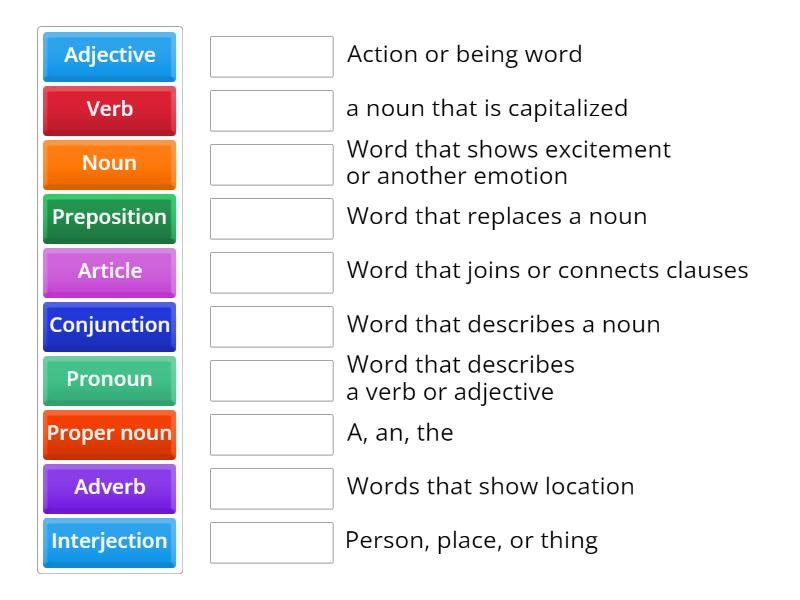Viewport: 800px width, 600px height.
Task: Click the box beside 'Word that joins or connects clauses'
Action: (x=272, y=272)
